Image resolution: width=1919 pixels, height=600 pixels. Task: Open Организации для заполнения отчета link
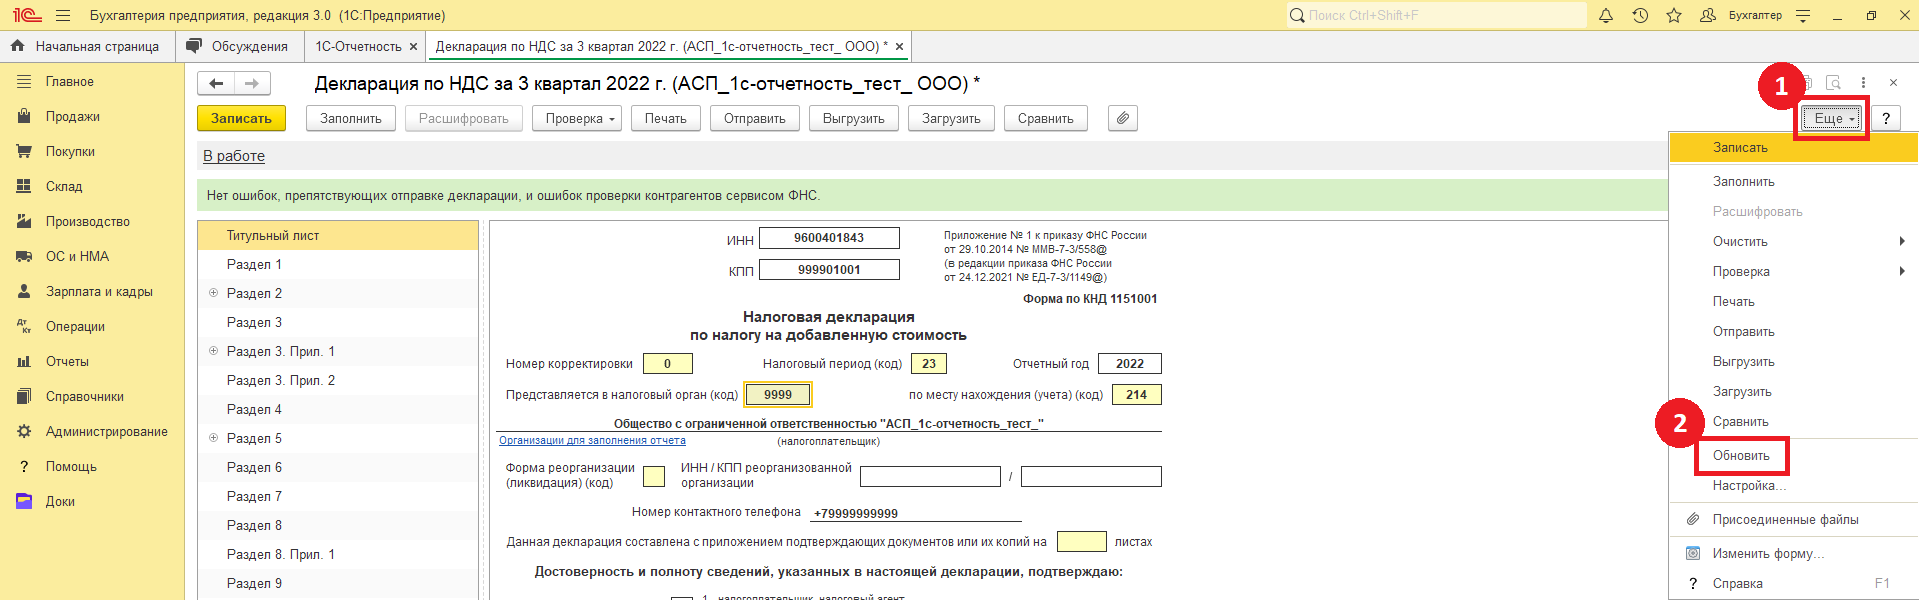[x=592, y=440]
